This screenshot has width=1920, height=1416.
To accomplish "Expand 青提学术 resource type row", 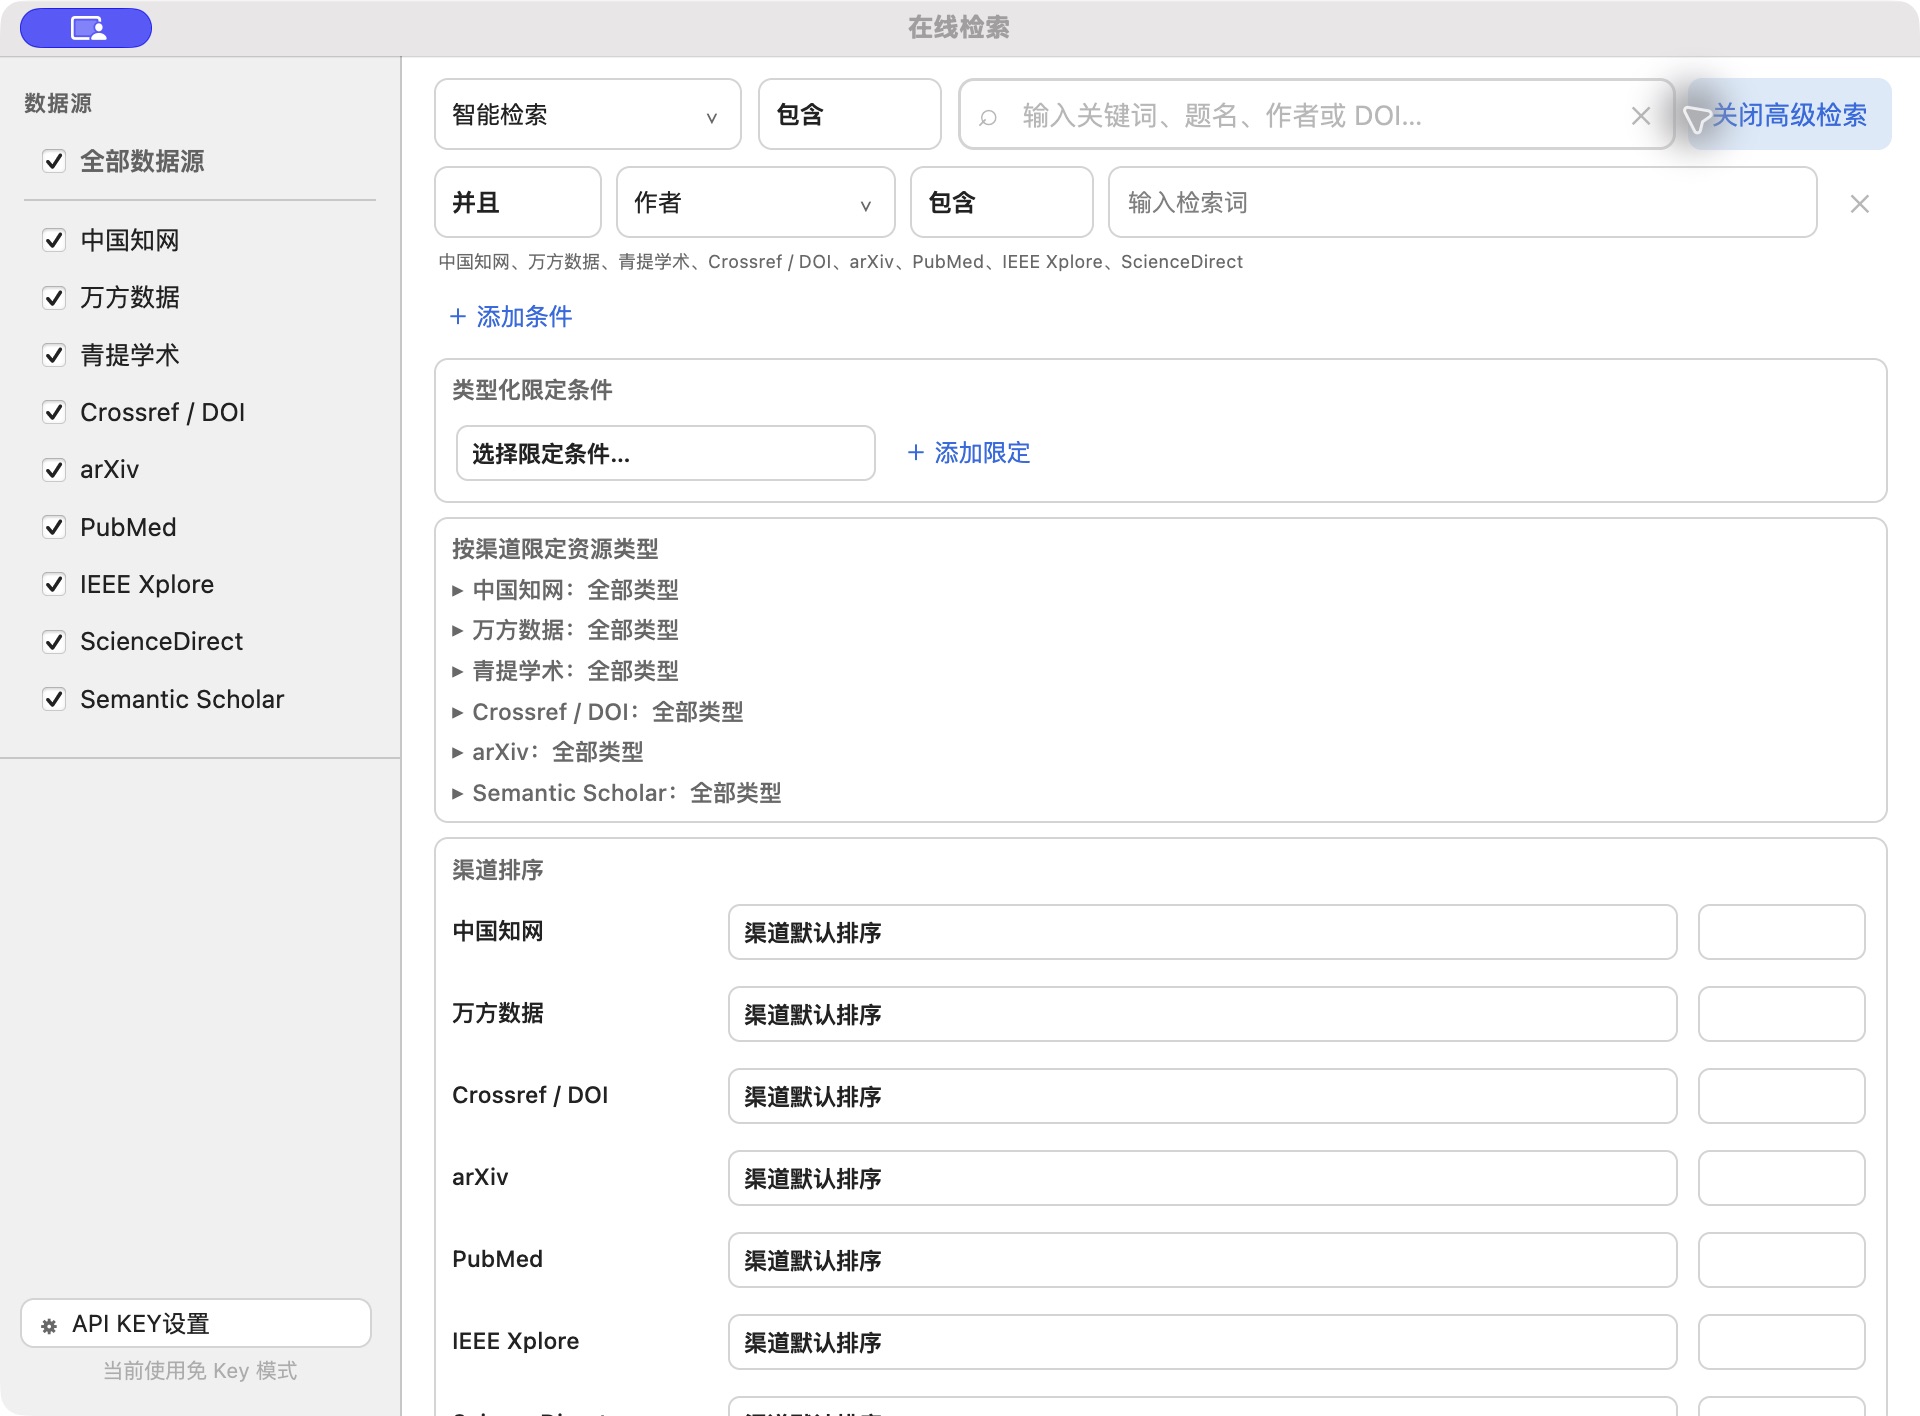I will (x=565, y=671).
